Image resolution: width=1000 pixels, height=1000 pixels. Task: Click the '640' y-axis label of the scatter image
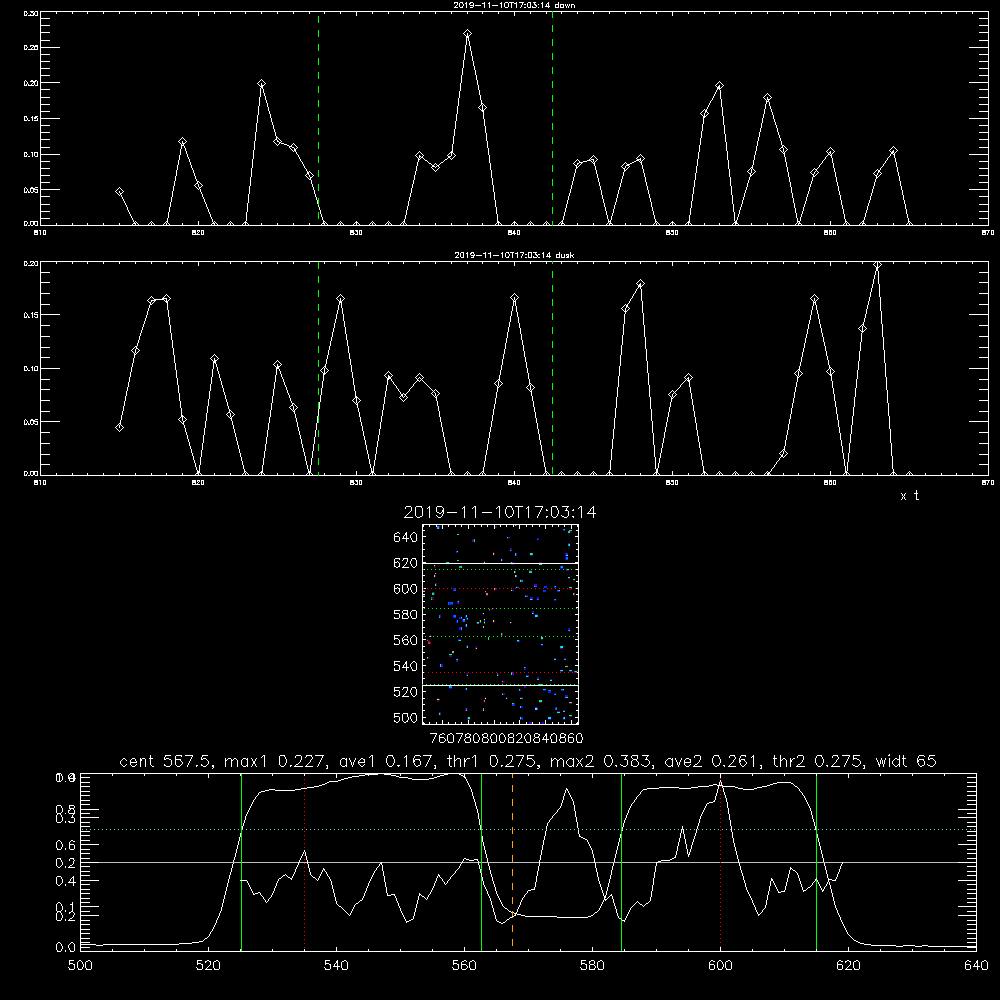pyautogui.click(x=406, y=538)
